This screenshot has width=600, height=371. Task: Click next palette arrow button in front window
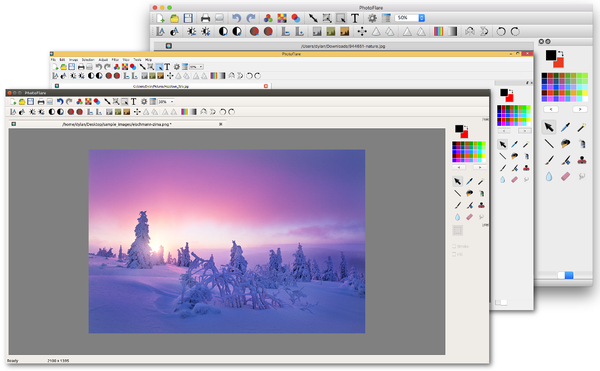479,168
